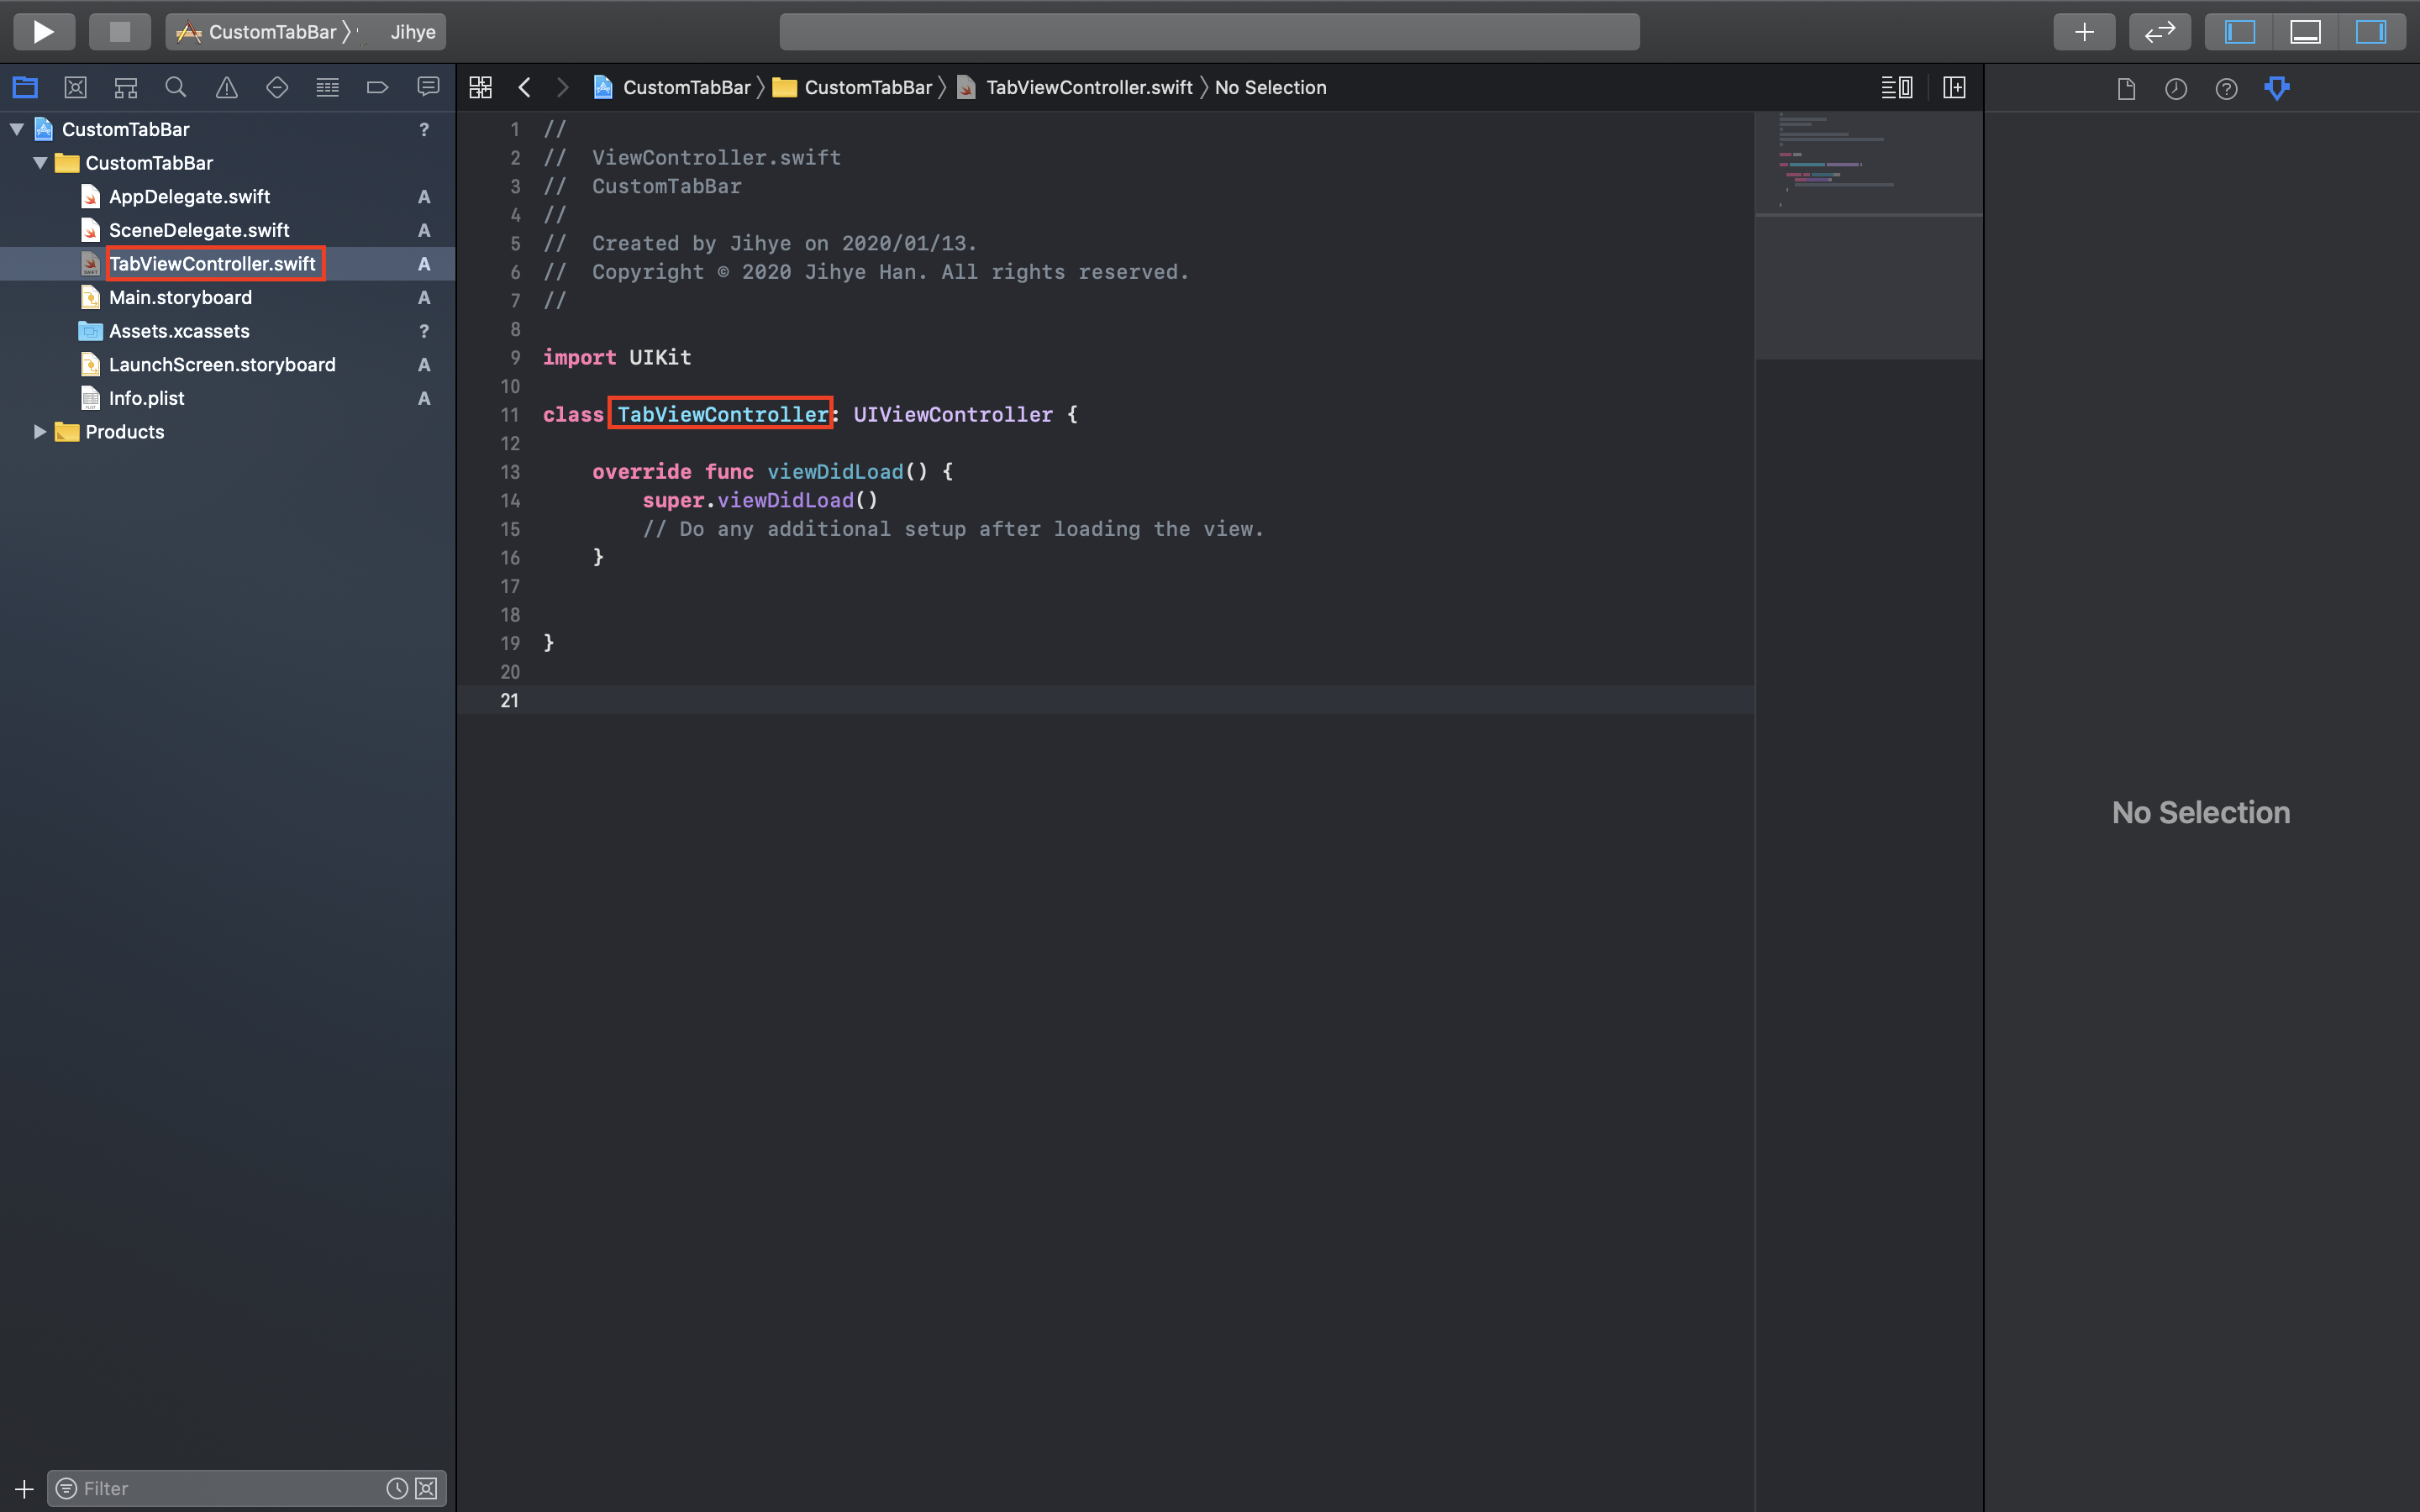Open the Issue navigator warning icon
The width and height of the screenshot is (2420, 1512).
click(226, 88)
